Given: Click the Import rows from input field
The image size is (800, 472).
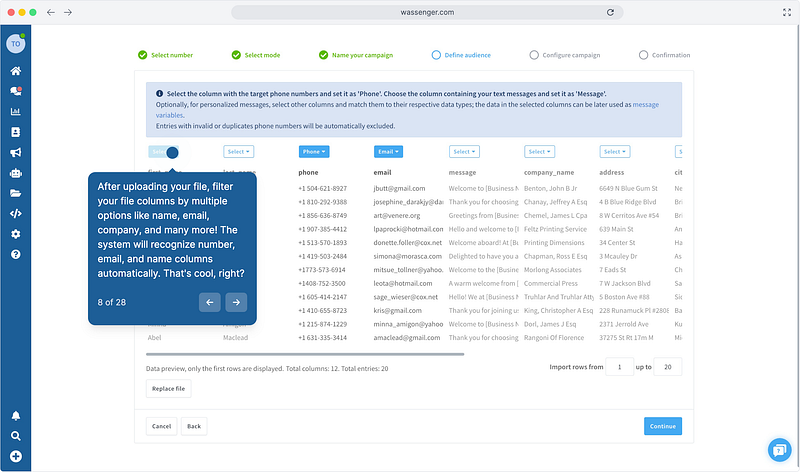Looking at the screenshot, I should pos(620,367).
